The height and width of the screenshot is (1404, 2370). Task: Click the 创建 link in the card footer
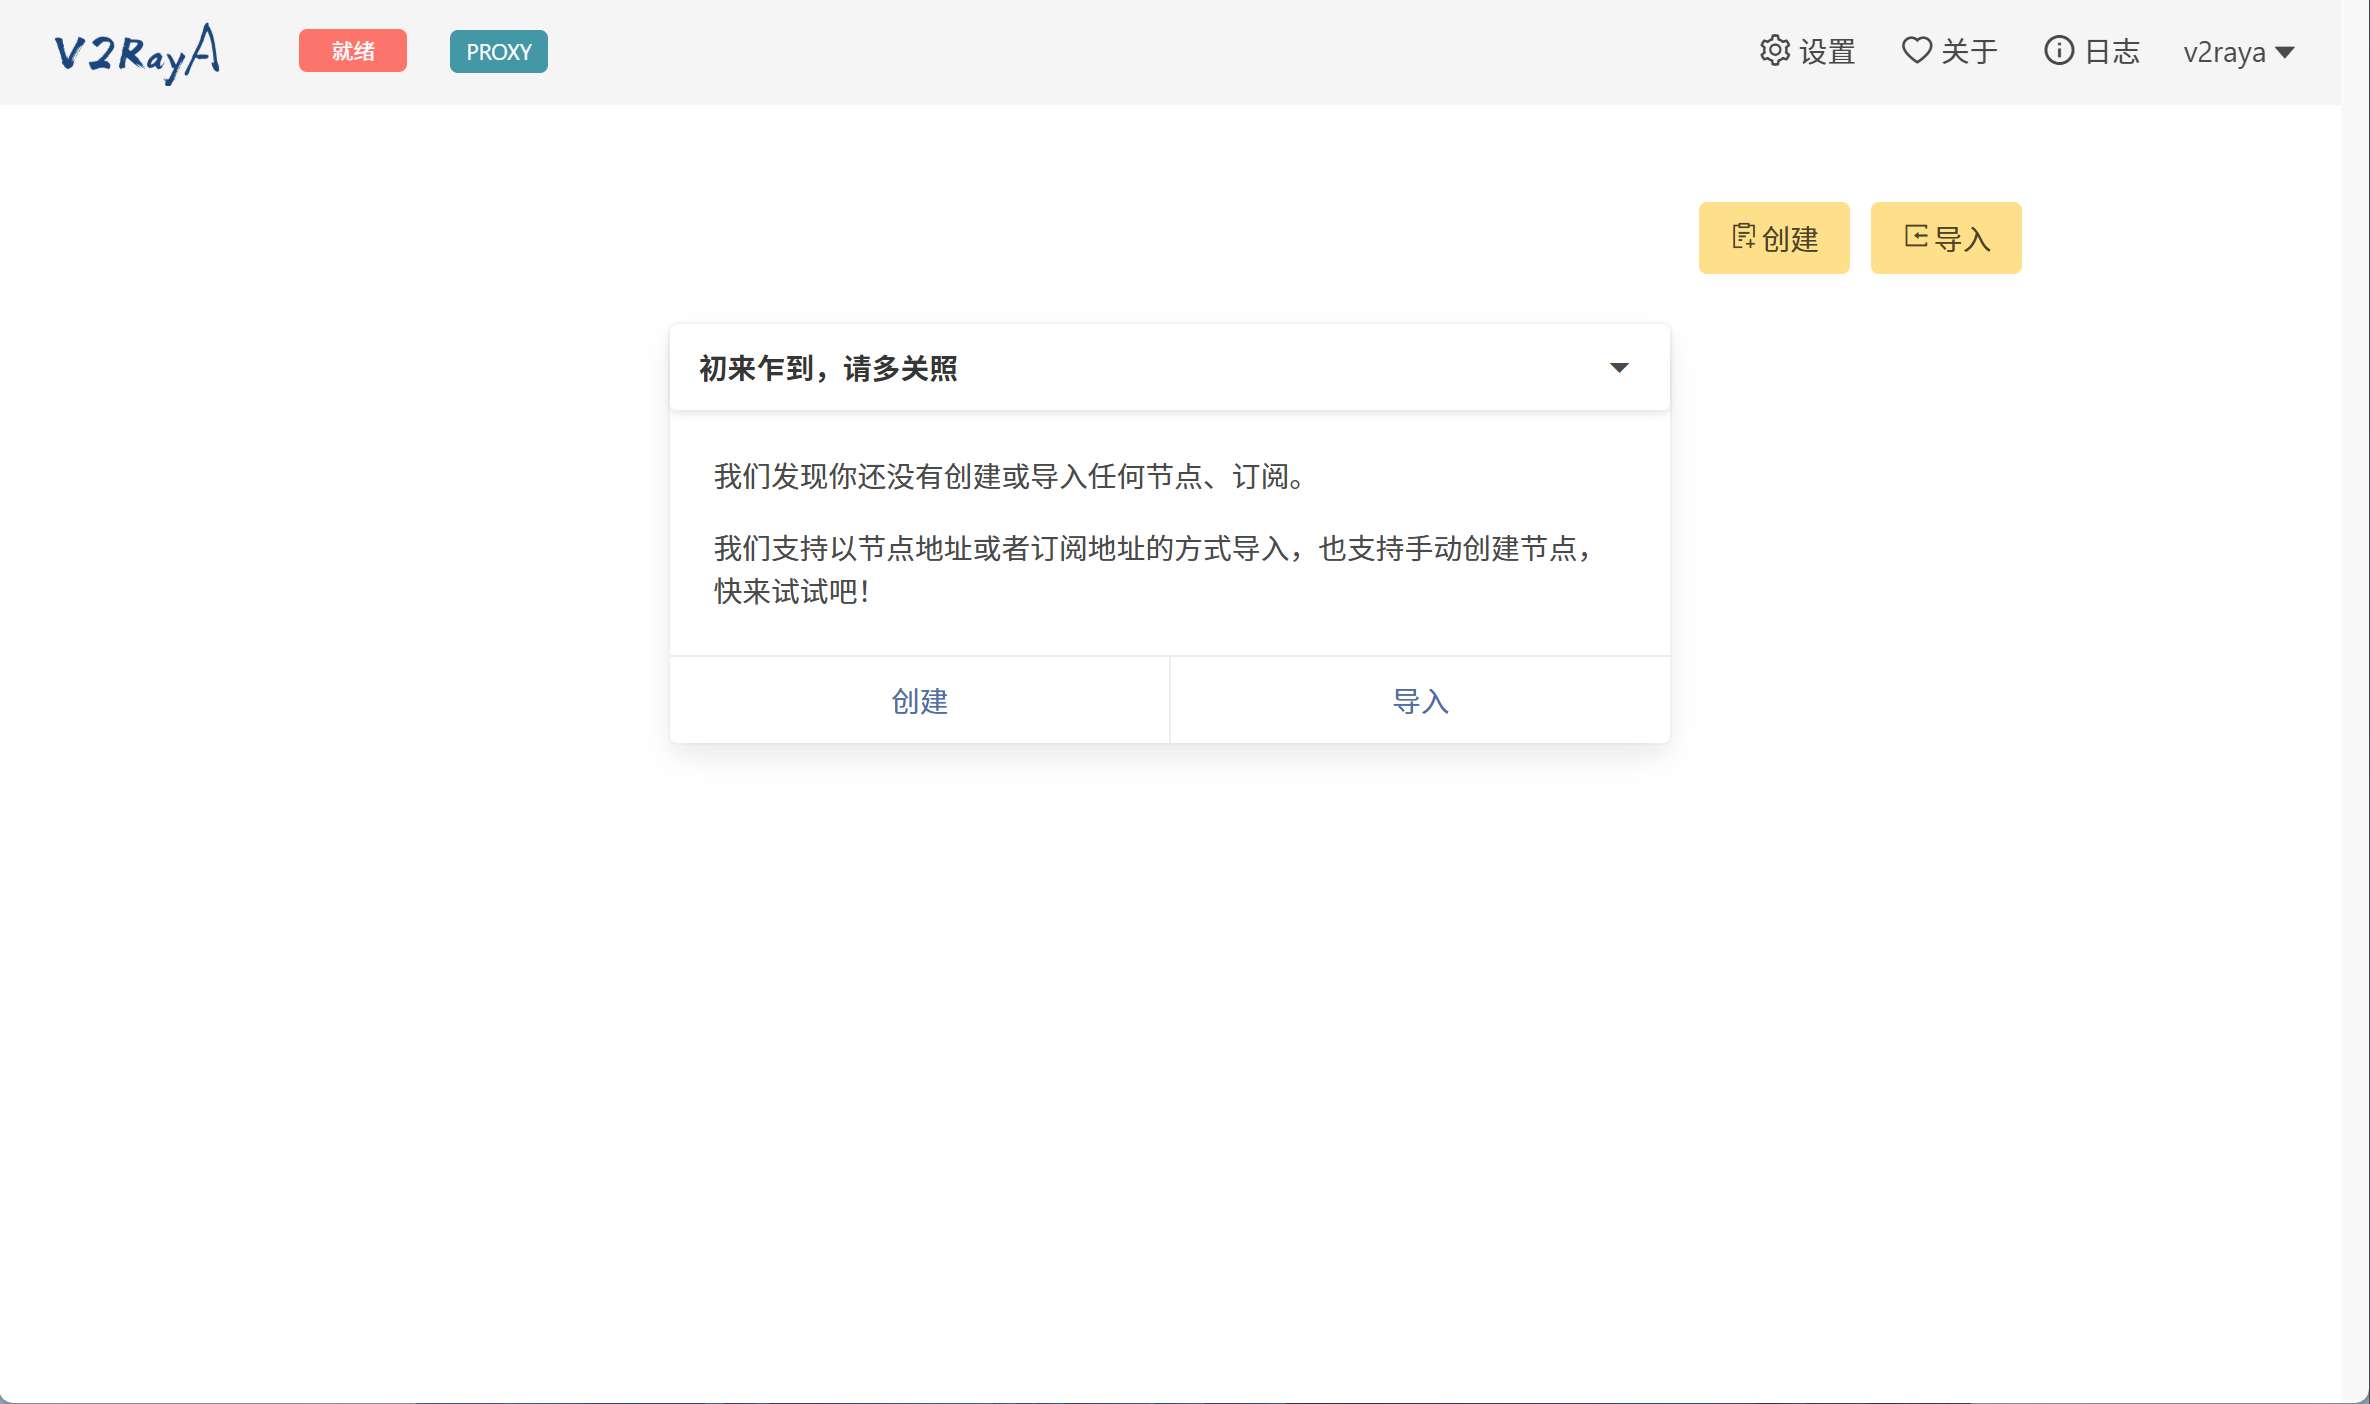point(919,701)
